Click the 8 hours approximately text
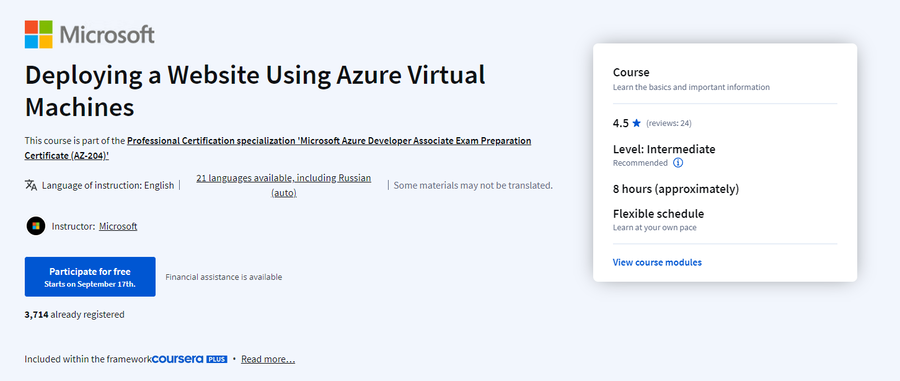900x381 pixels. 676,189
